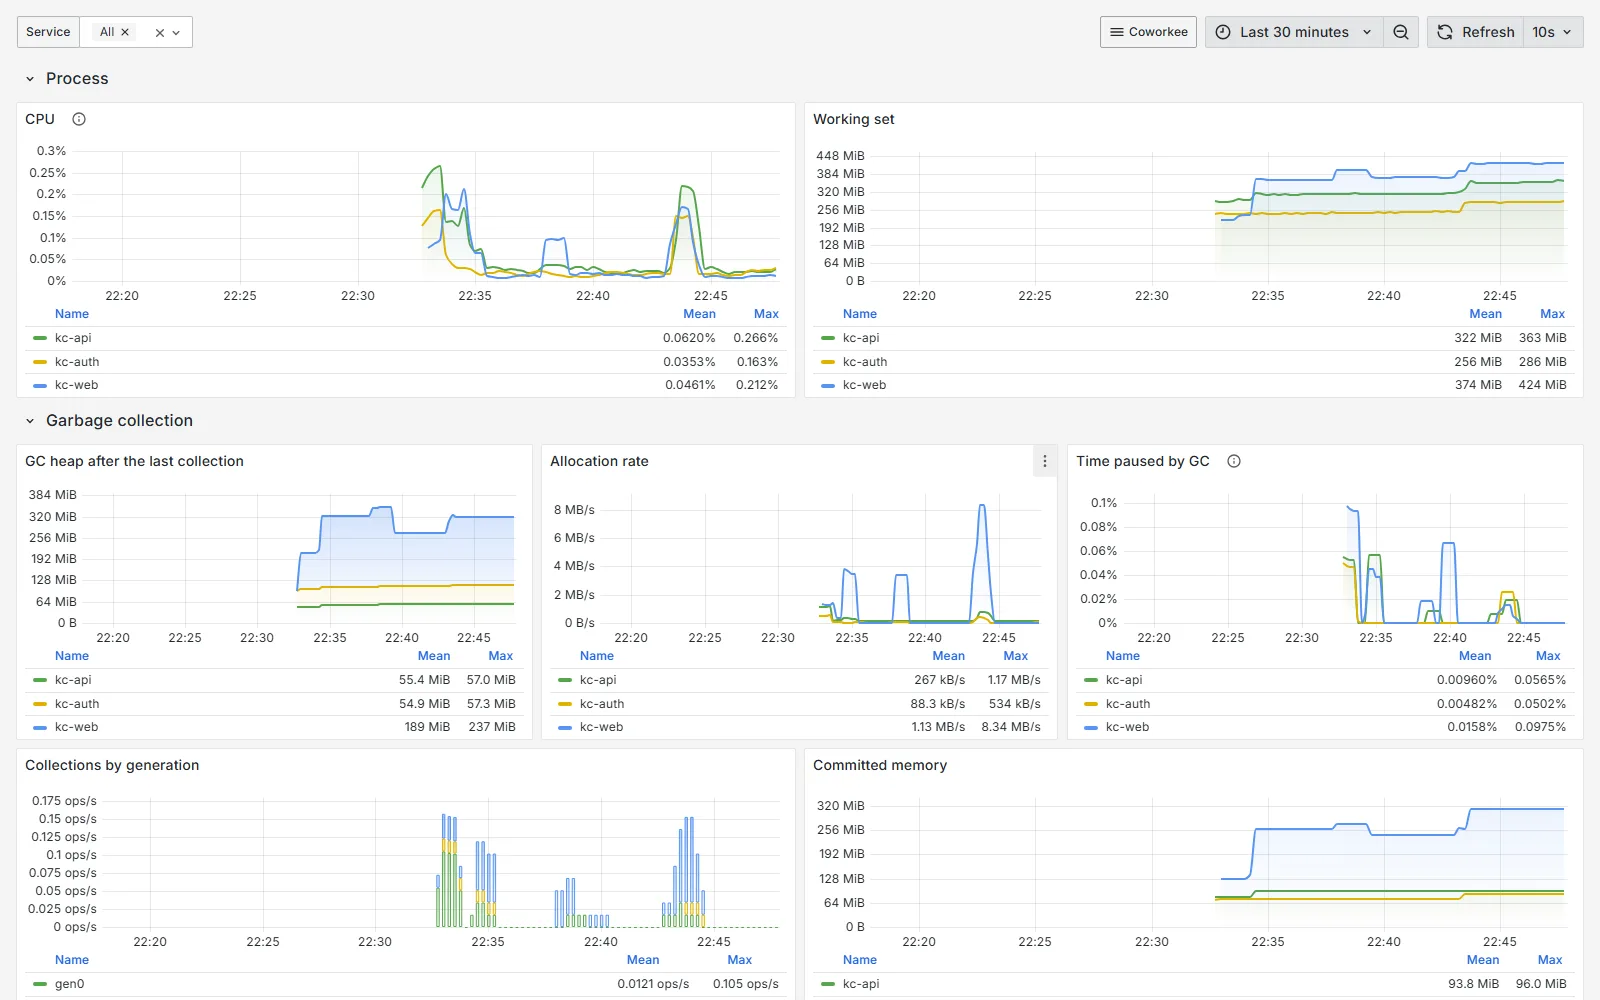Toggle kc-auth series in CPU legend
This screenshot has width=1600, height=1000.
point(77,362)
